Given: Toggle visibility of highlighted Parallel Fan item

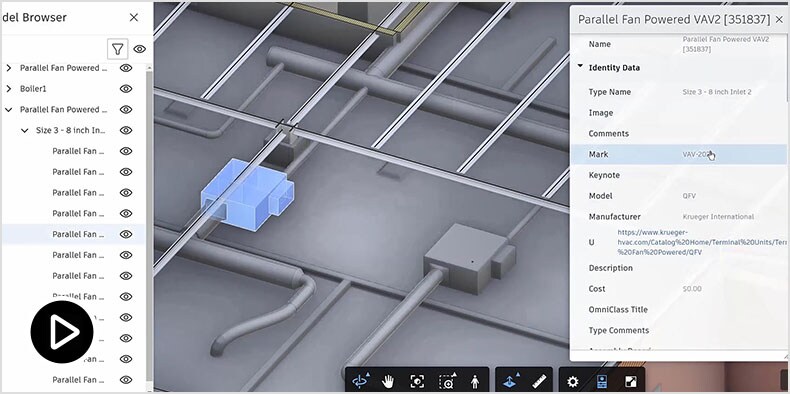Looking at the screenshot, I should tap(126, 234).
